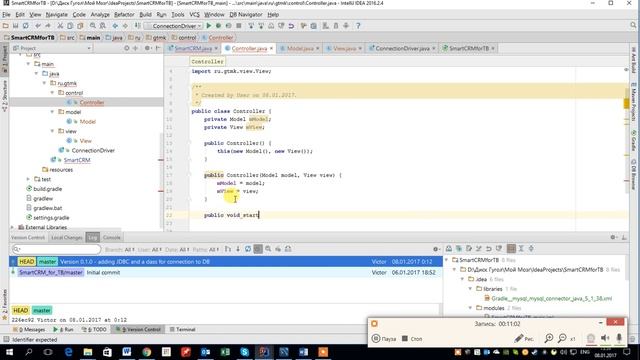Viewport: 640px width, 360px height.
Task: Open the TODO tool window button
Action: point(94,329)
